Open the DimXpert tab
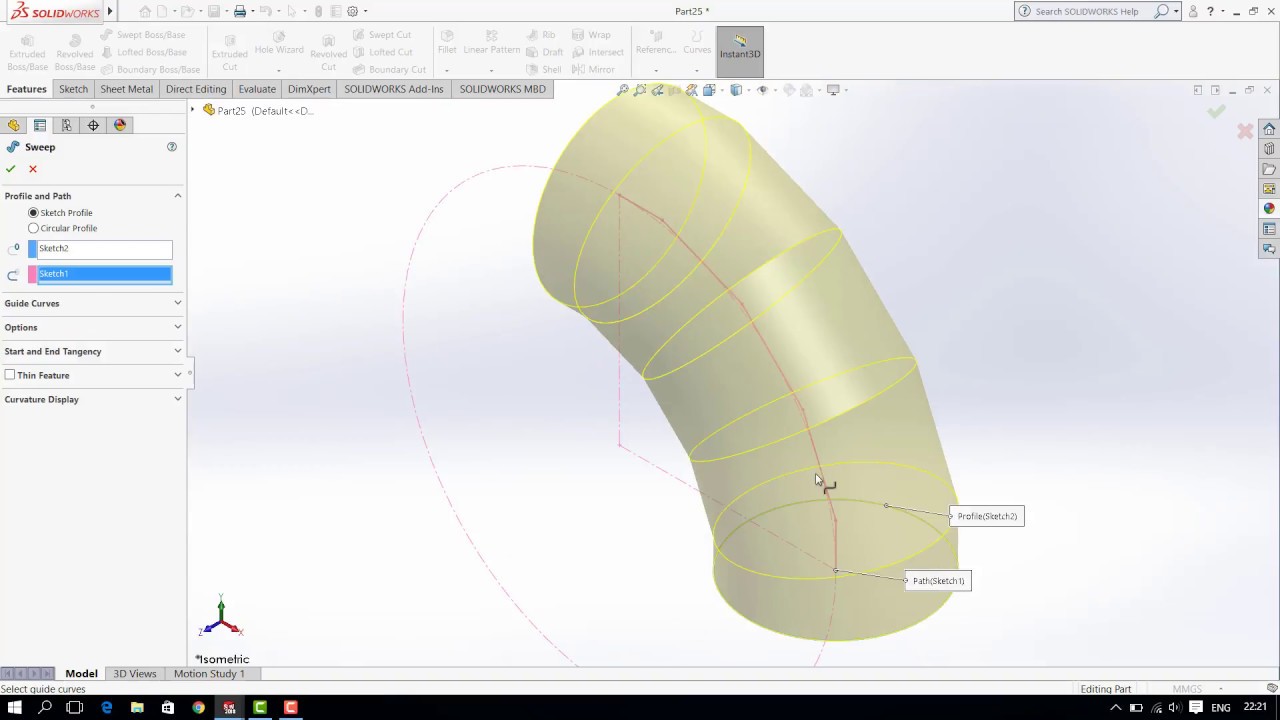1280x720 pixels. click(x=309, y=89)
